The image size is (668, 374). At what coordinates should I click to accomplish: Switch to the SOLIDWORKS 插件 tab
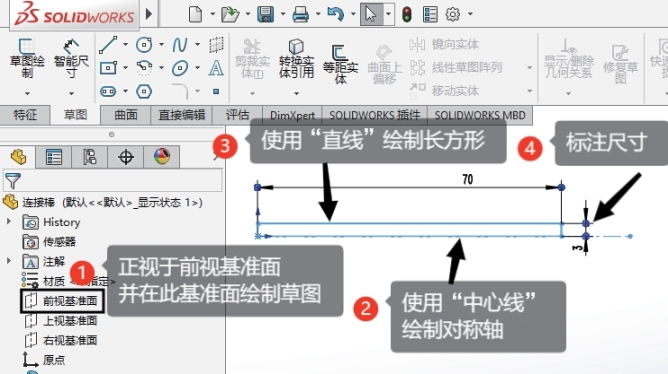point(375,115)
